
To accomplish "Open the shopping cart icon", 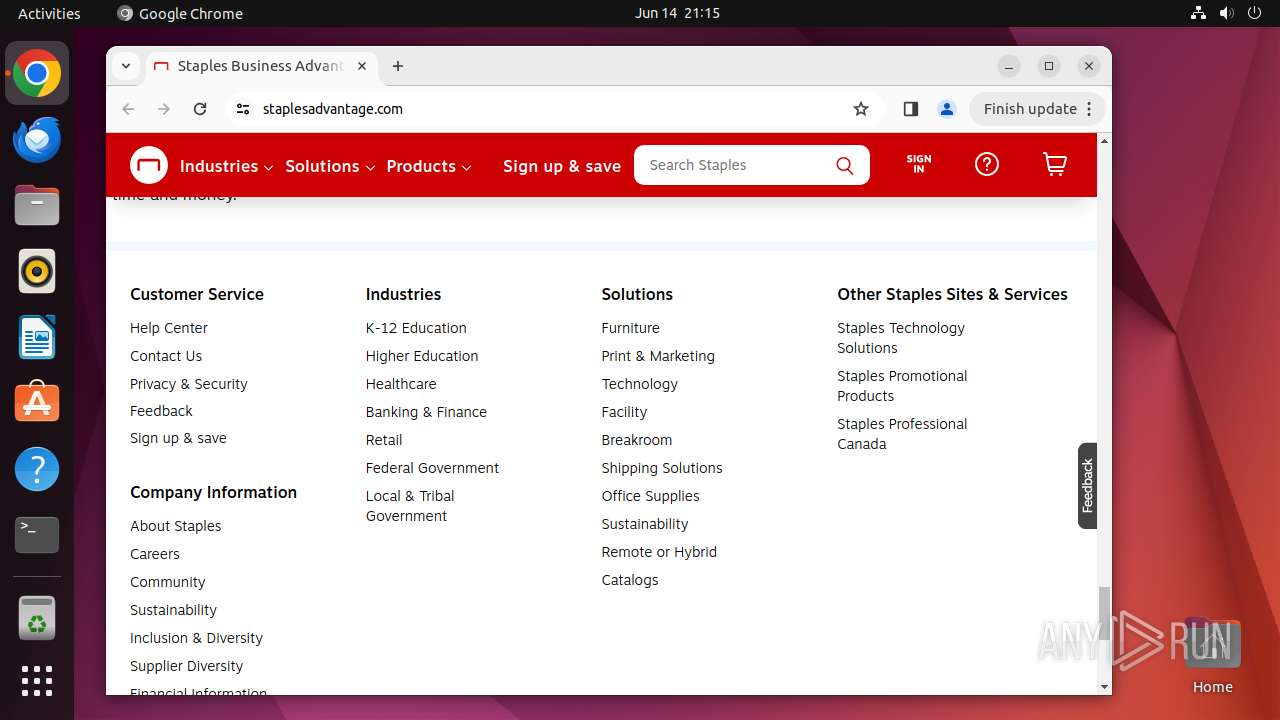I will [x=1055, y=164].
